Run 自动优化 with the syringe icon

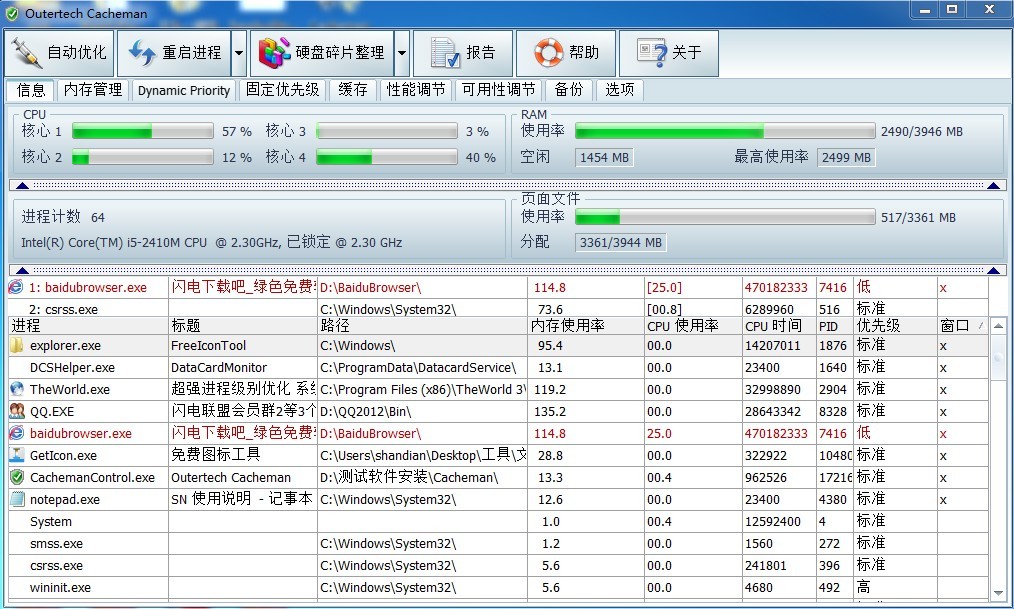59,53
